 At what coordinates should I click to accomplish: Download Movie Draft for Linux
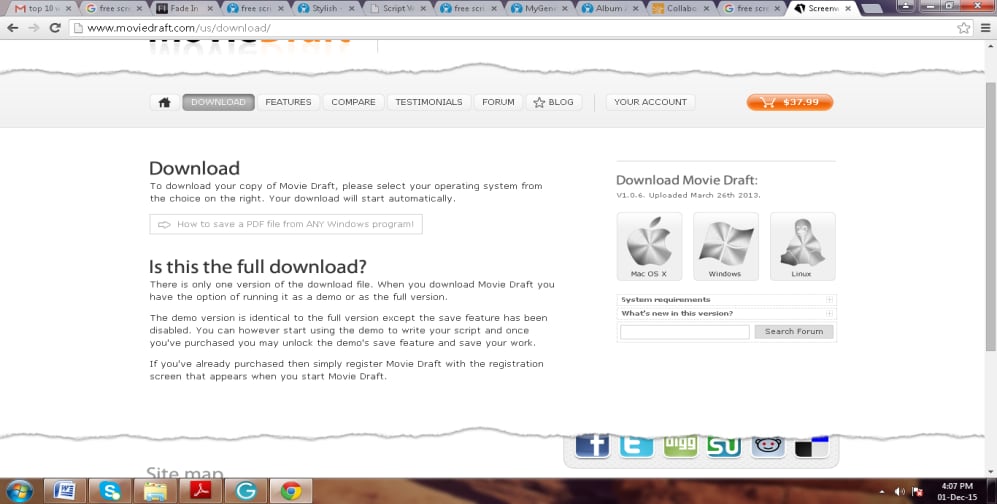(x=802, y=247)
